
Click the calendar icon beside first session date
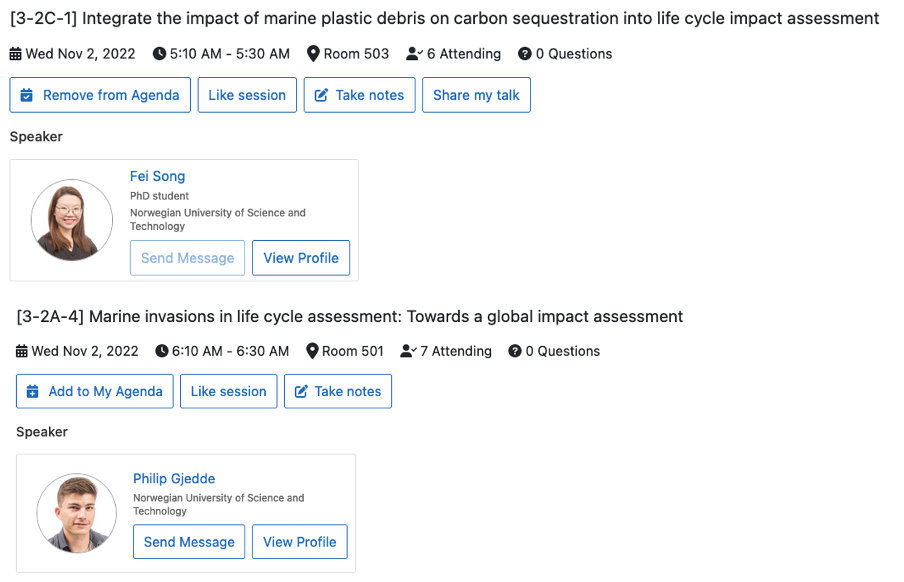coord(16,54)
